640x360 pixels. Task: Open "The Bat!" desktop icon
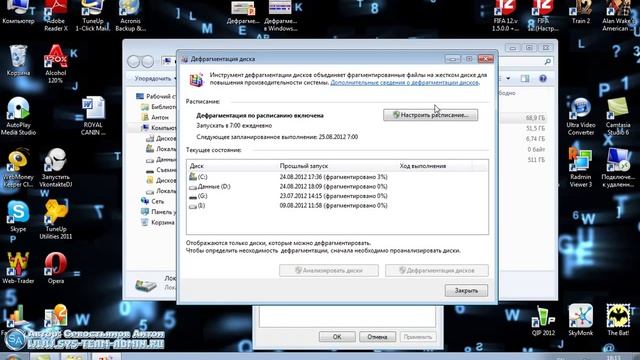click(x=618, y=320)
